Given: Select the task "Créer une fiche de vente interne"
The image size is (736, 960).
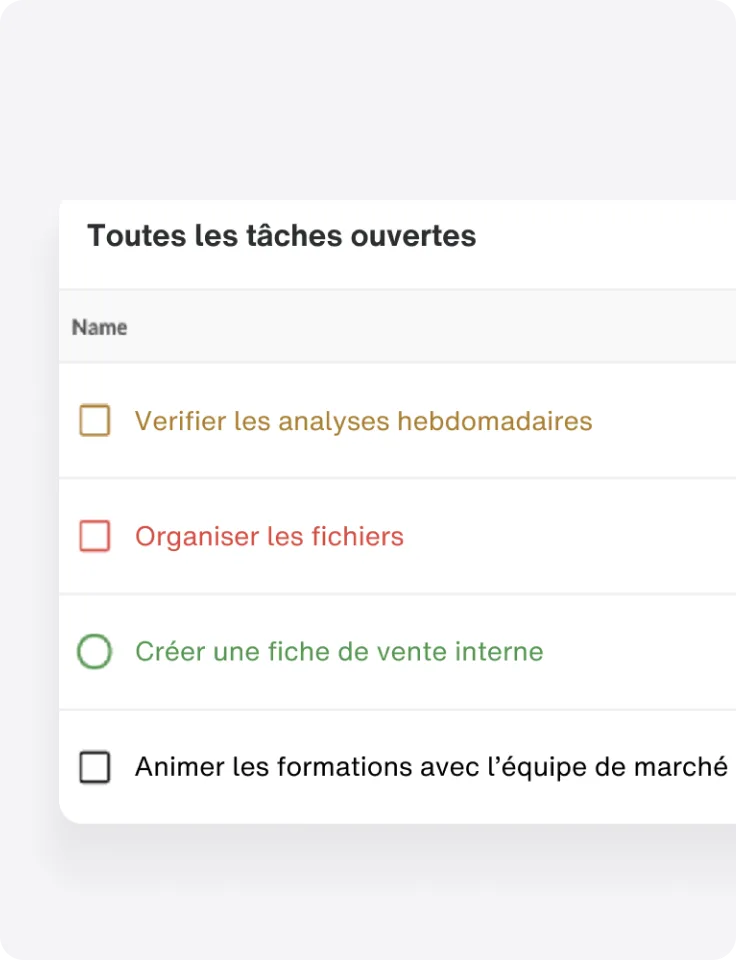Looking at the screenshot, I should click(339, 651).
